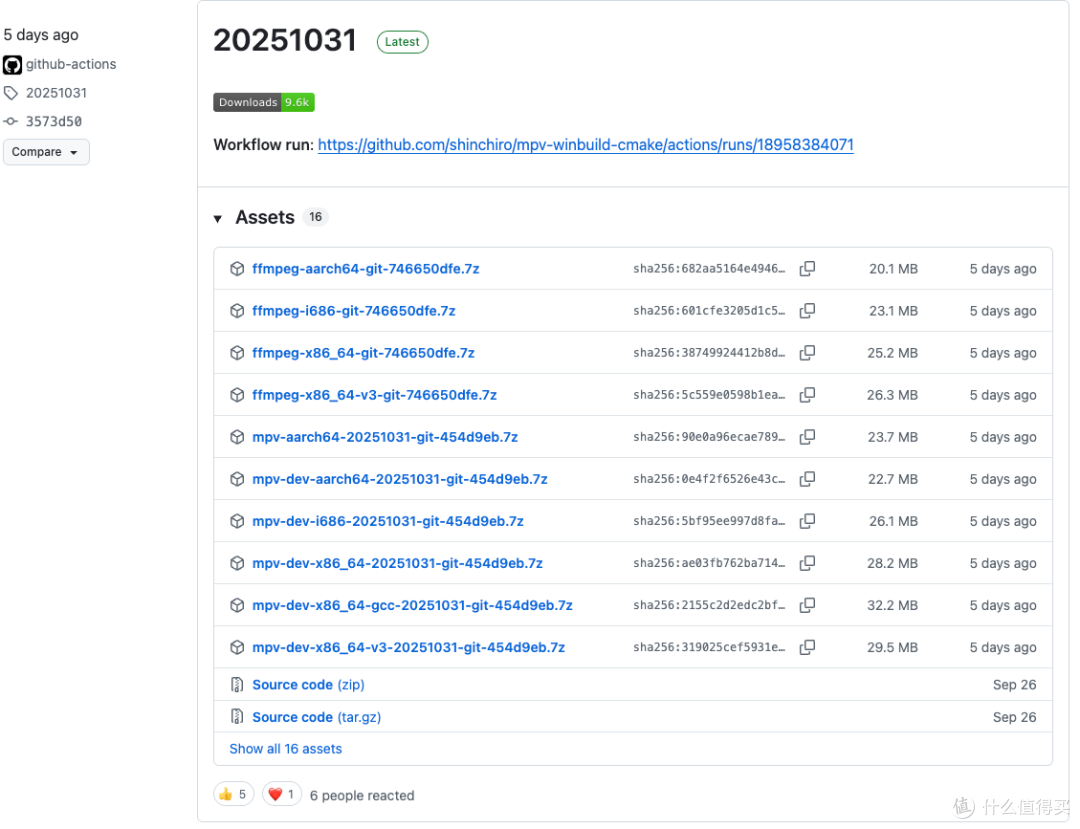Click the tag icon next to 20251031
The height and width of the screenshot is (829, 1080).
[x=11, y=93]
